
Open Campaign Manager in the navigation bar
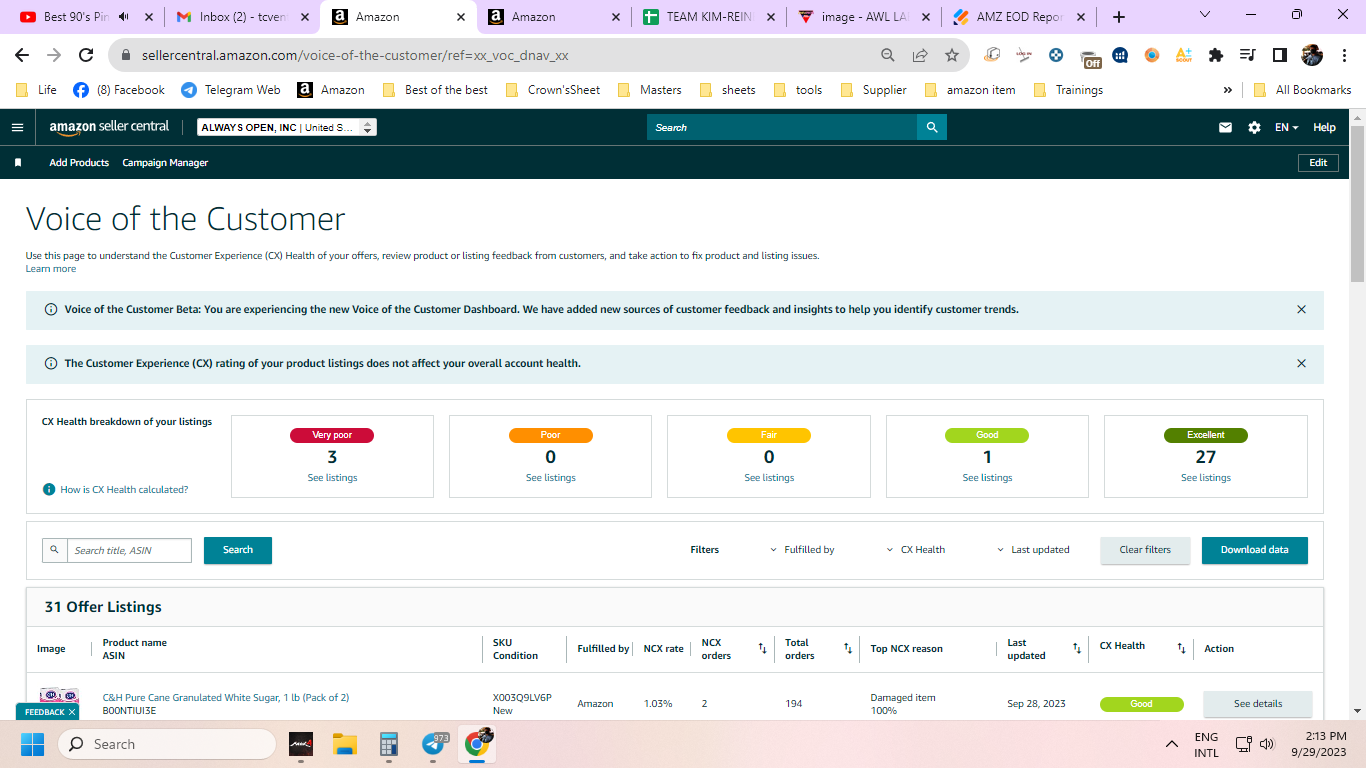165,163
